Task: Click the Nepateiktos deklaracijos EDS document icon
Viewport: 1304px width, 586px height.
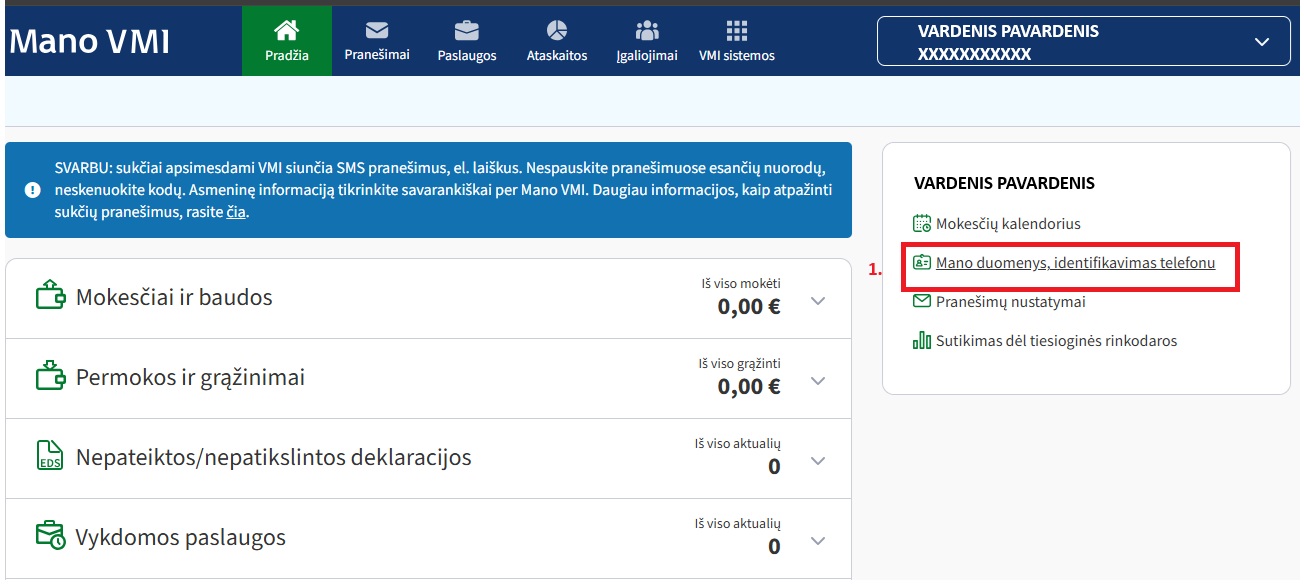Action: coord(50,457)
